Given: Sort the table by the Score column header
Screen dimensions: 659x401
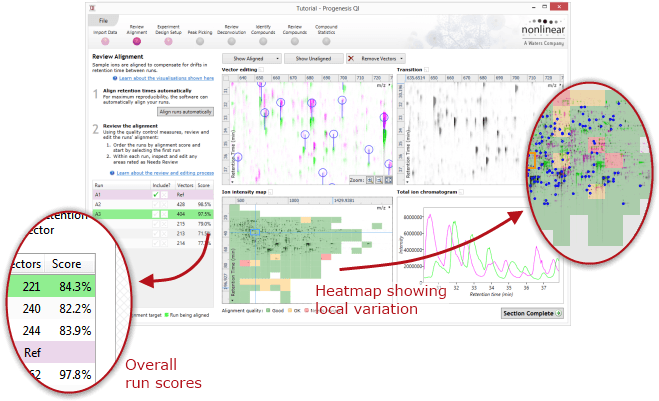Looking at the screenshot, I should tap(204, 185).
